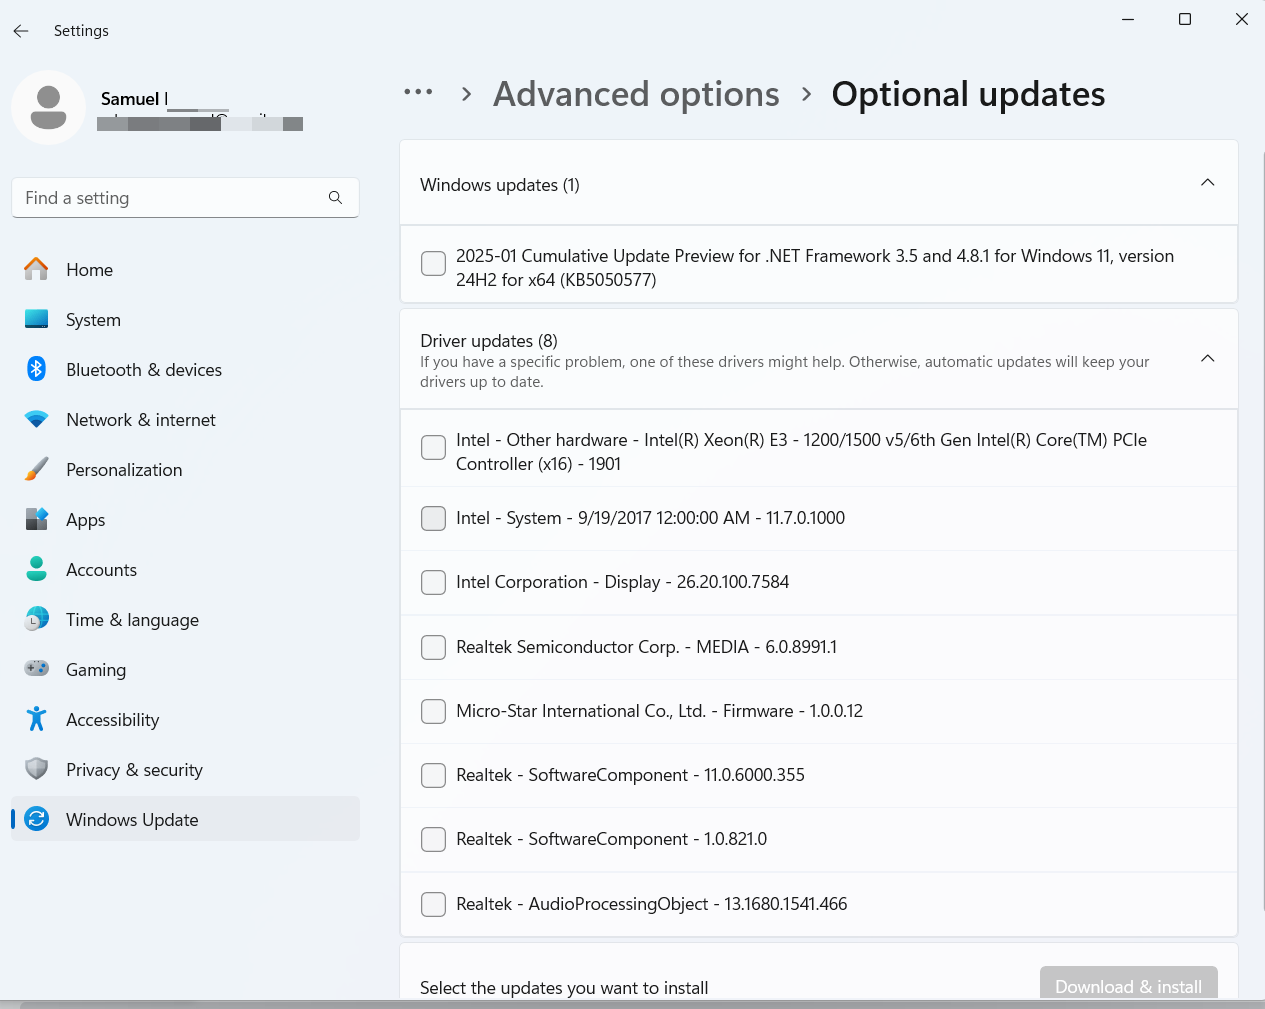Click the Find a setting search box
Image resolution: width=1265 pixels, height=1009 pixels.
coord(170,198)
